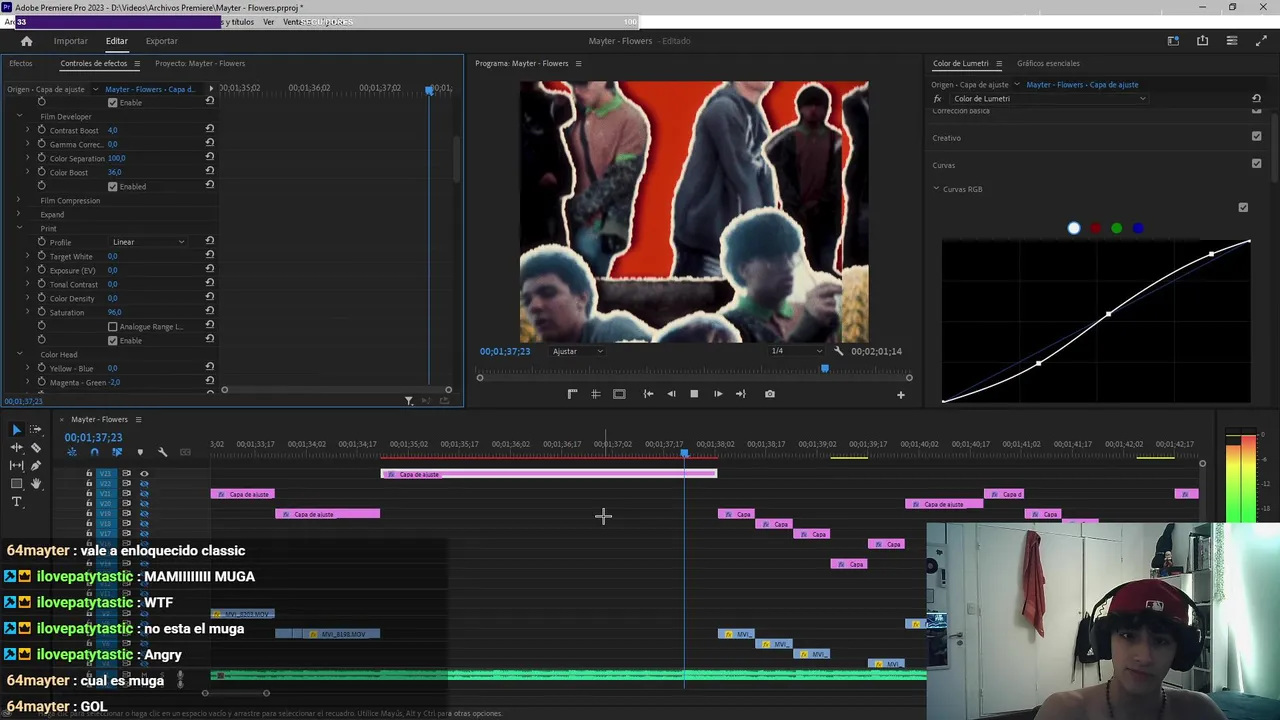1280x720 pixels.
Task: Toggle guides display in Program monitor
Action: 595,394
